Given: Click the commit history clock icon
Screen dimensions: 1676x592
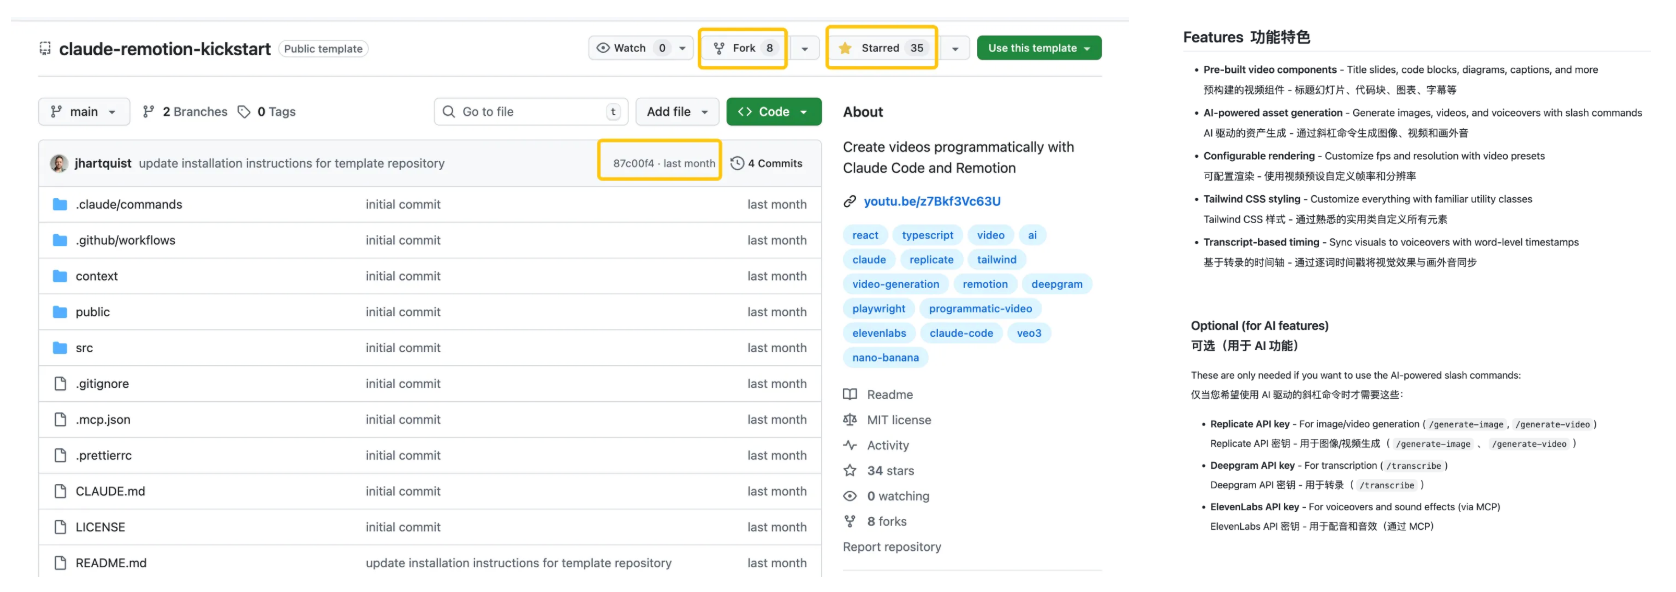Looking at the screenshot, I should point(737,163).
